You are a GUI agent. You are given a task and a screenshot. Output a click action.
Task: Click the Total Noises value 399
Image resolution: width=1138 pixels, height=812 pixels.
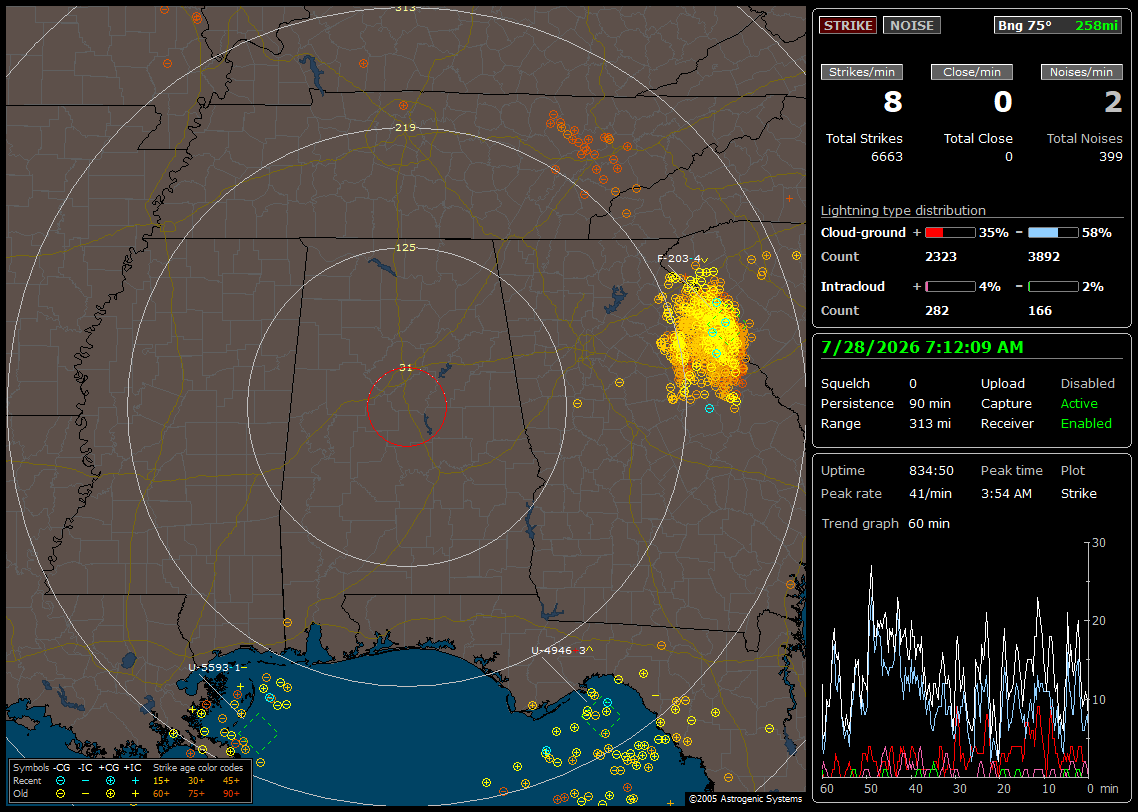[x=1110, y=157]
